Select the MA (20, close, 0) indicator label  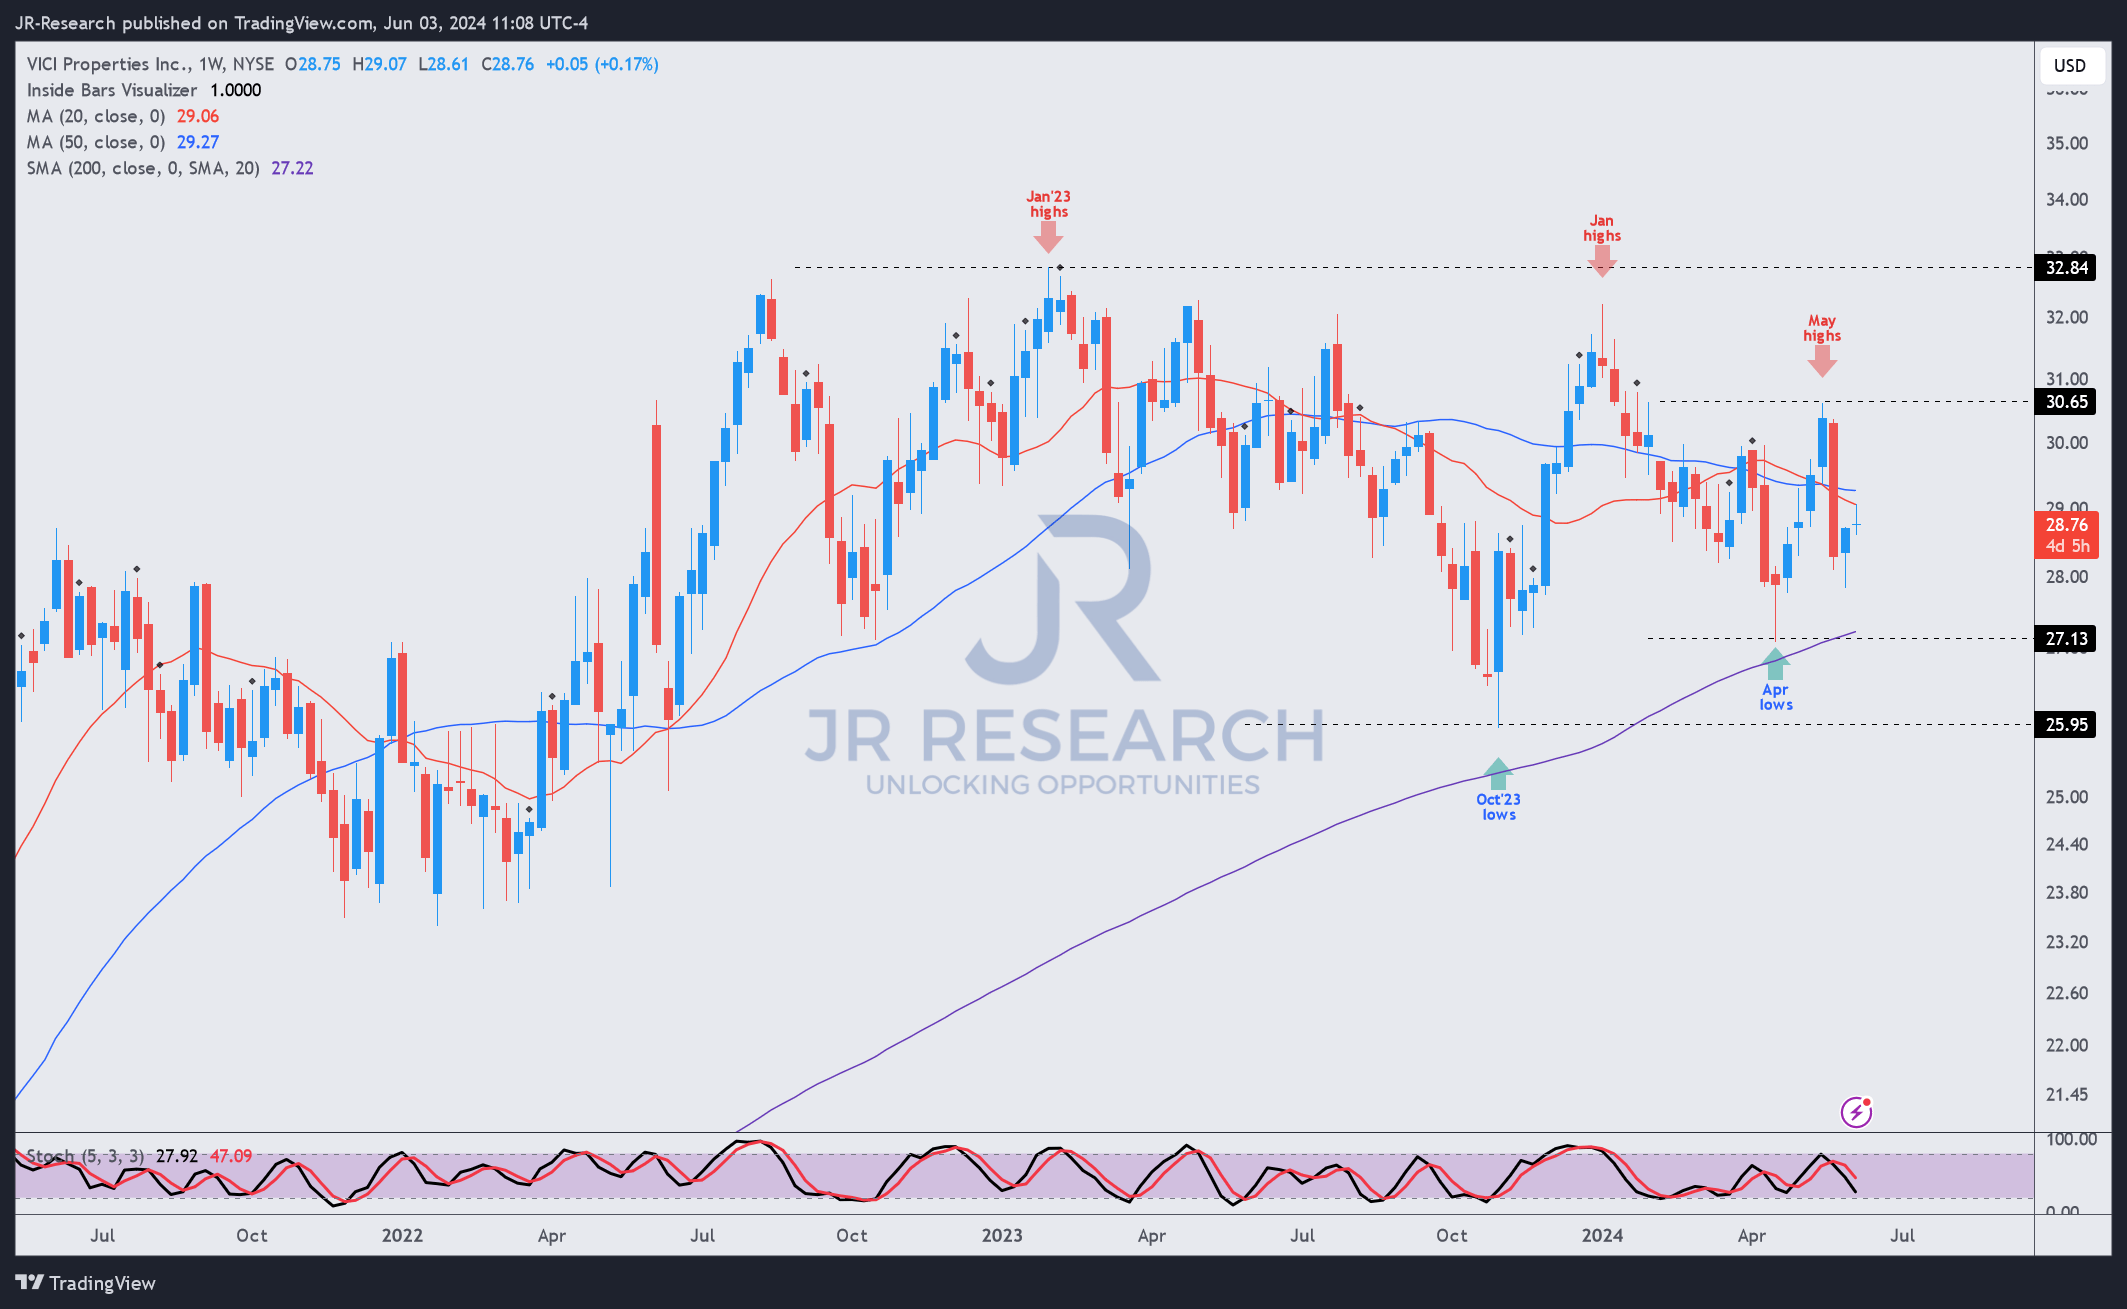tap(96, 116)
